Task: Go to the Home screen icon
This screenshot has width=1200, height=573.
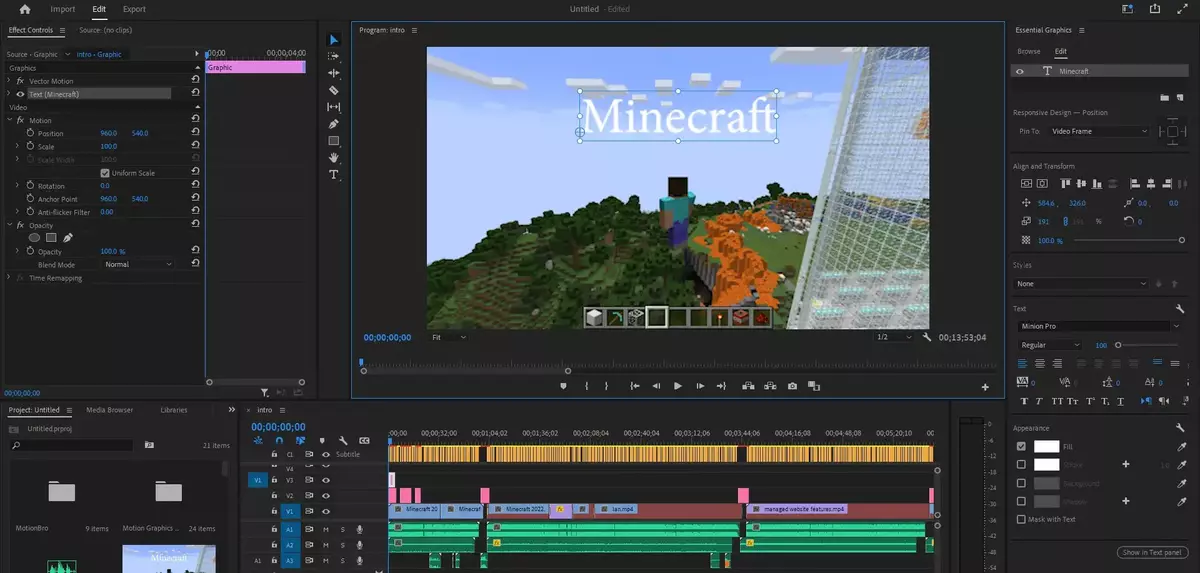Action: [x=24, y=9]
